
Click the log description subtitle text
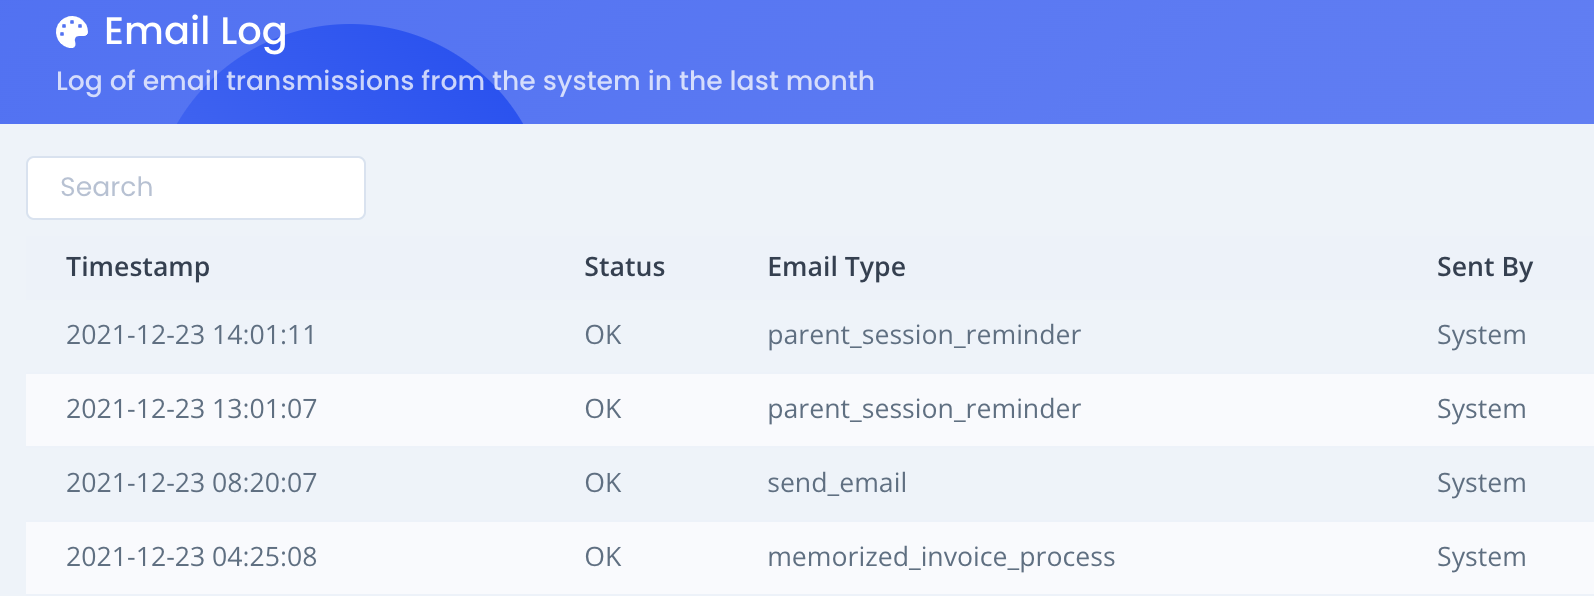(465, 81)
